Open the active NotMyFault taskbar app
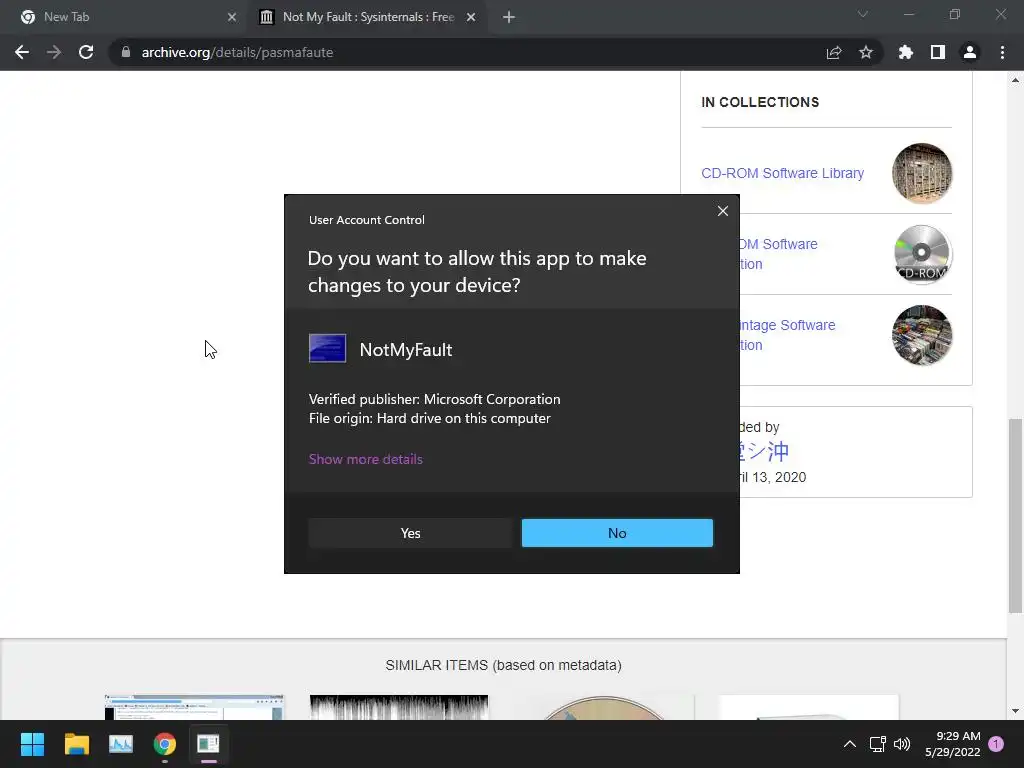The image size is (1024, 768). (208, 744)
